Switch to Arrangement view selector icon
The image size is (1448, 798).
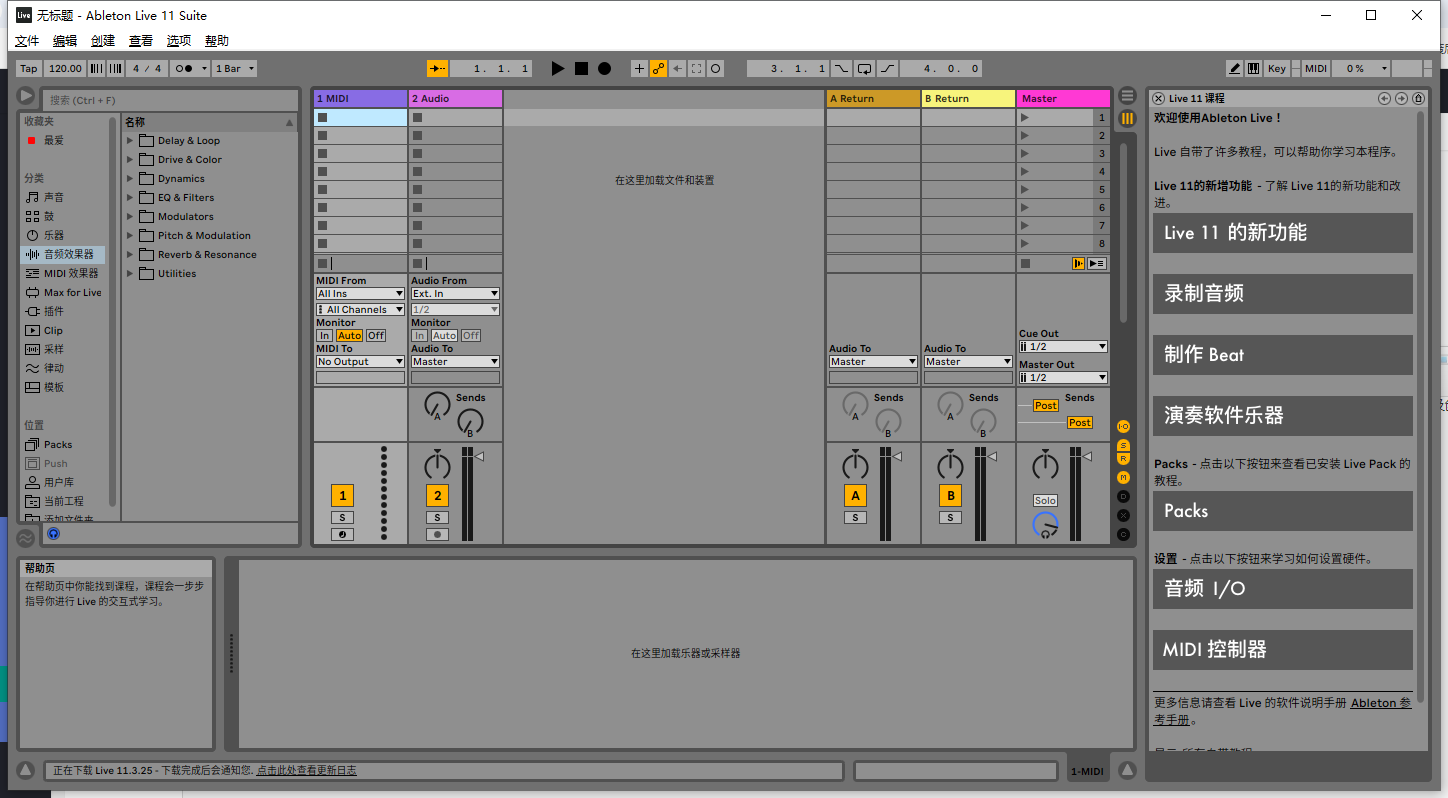[1127, 95]
